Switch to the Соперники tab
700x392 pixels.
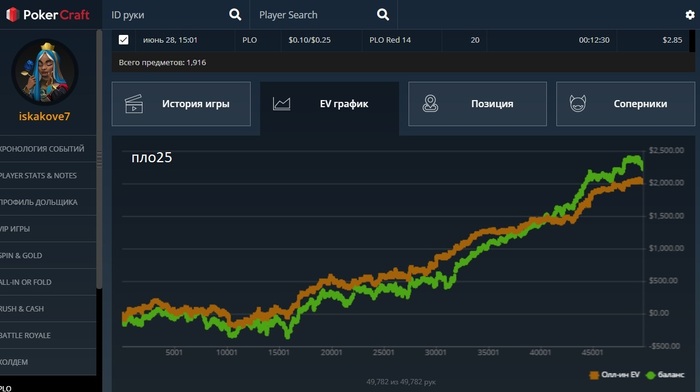point(625,104)
